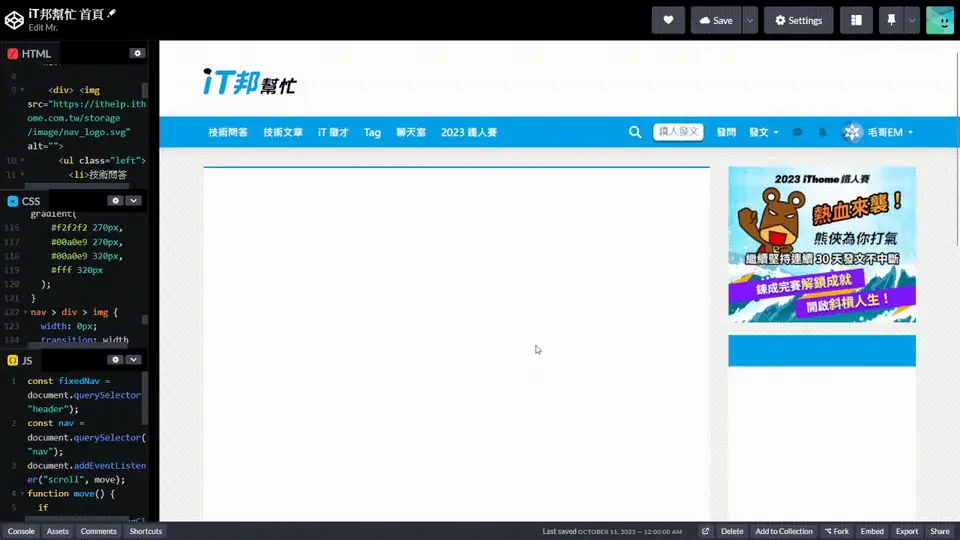Image resolution: width=960 pixels, height=540 pixels.
Task: Click CSS editor horizontal scrollbar
Action: tap(78, 345)
